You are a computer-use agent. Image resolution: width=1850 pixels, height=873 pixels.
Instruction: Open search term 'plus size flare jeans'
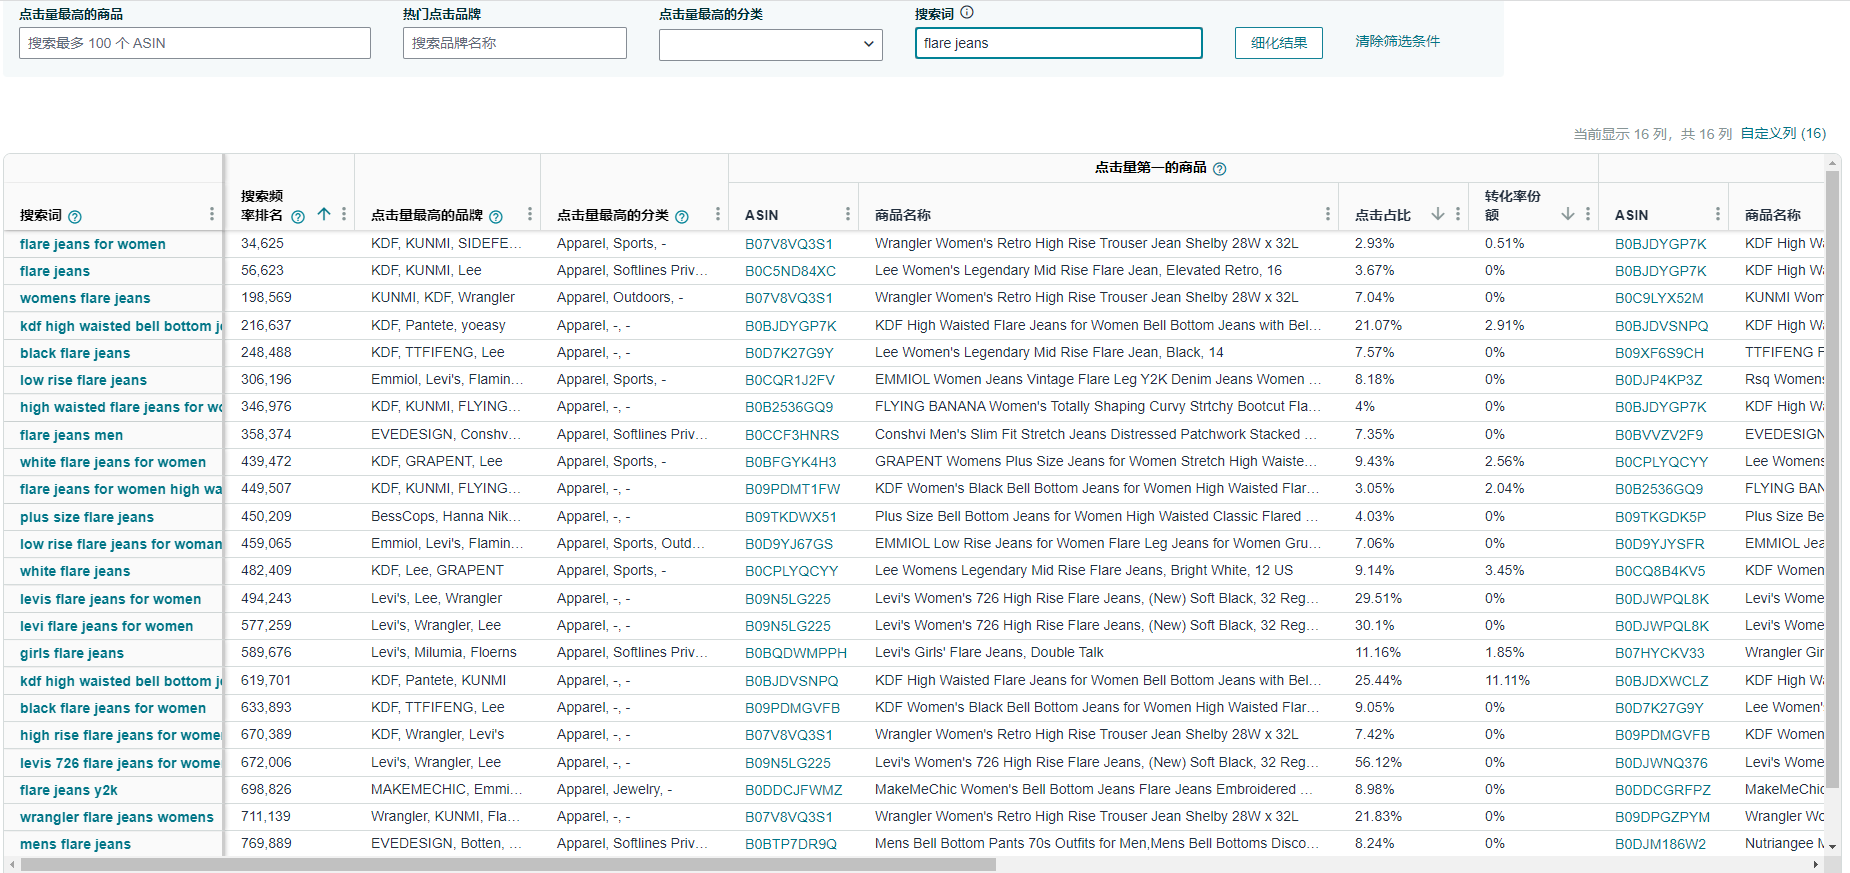pyautogui.click(x=87, y=517)
